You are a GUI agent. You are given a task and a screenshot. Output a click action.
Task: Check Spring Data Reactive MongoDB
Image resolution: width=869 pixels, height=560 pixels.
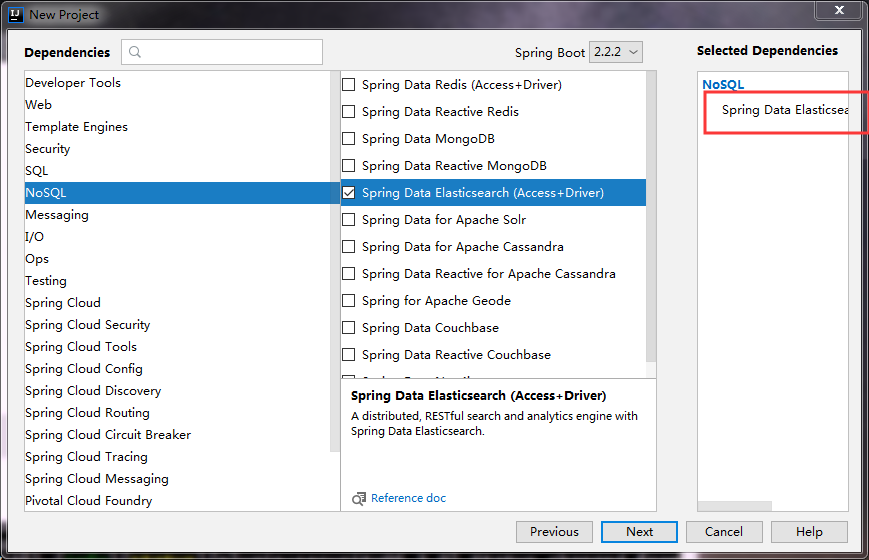tap(349, 166)
